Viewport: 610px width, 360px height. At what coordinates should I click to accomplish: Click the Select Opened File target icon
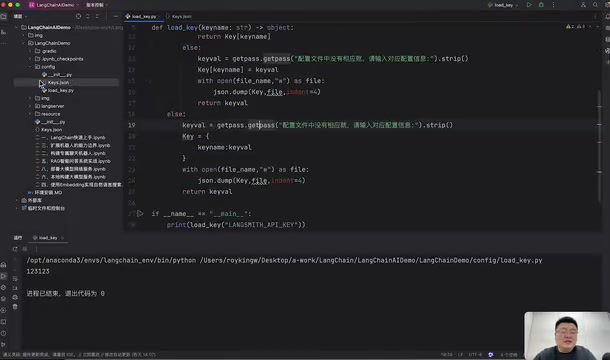79,16
